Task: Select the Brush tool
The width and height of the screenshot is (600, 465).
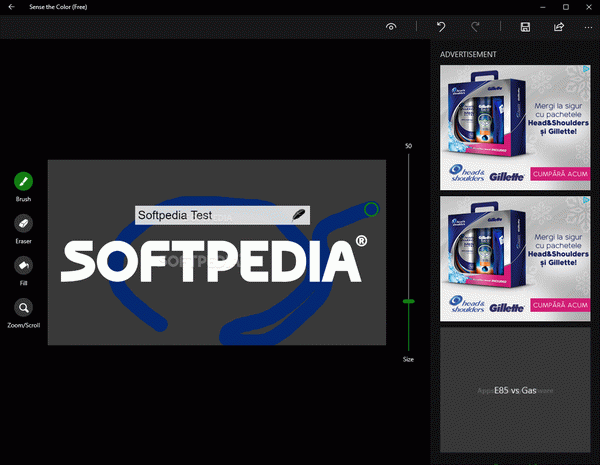Action: tap(23, 181)
